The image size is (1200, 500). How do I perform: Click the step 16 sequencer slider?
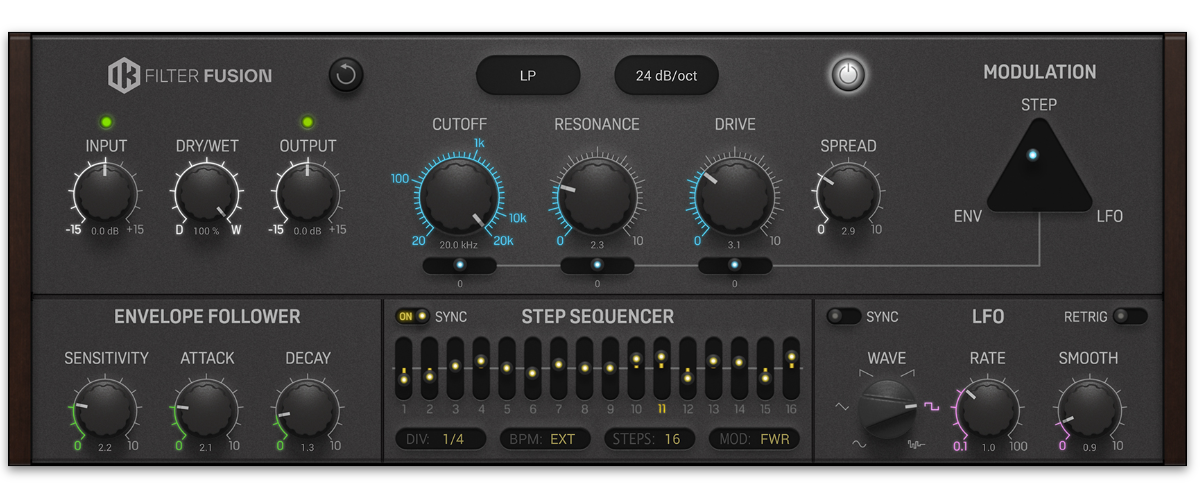(x=792, y=368)
